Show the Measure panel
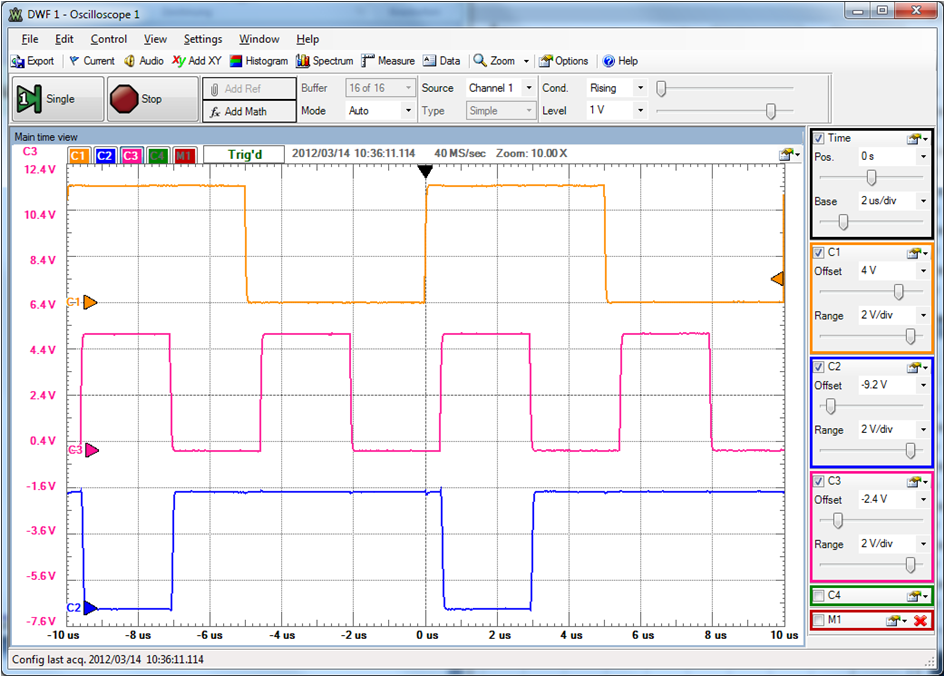The width and height of the screenshot is (945, 677). [x=388, y=61]
